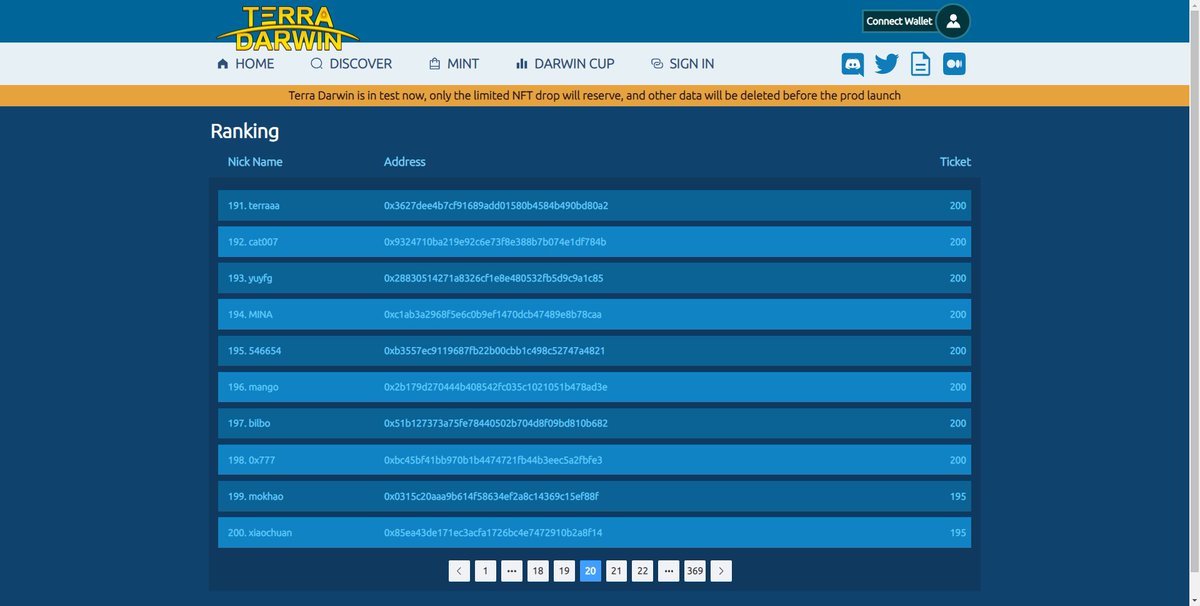Click the Address column header
This screenshot has height=606, width=1200.
pos(405,162)
